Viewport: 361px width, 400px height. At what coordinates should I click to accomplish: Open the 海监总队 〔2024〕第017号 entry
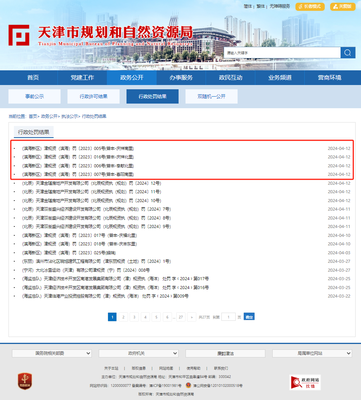click(116, 279)
